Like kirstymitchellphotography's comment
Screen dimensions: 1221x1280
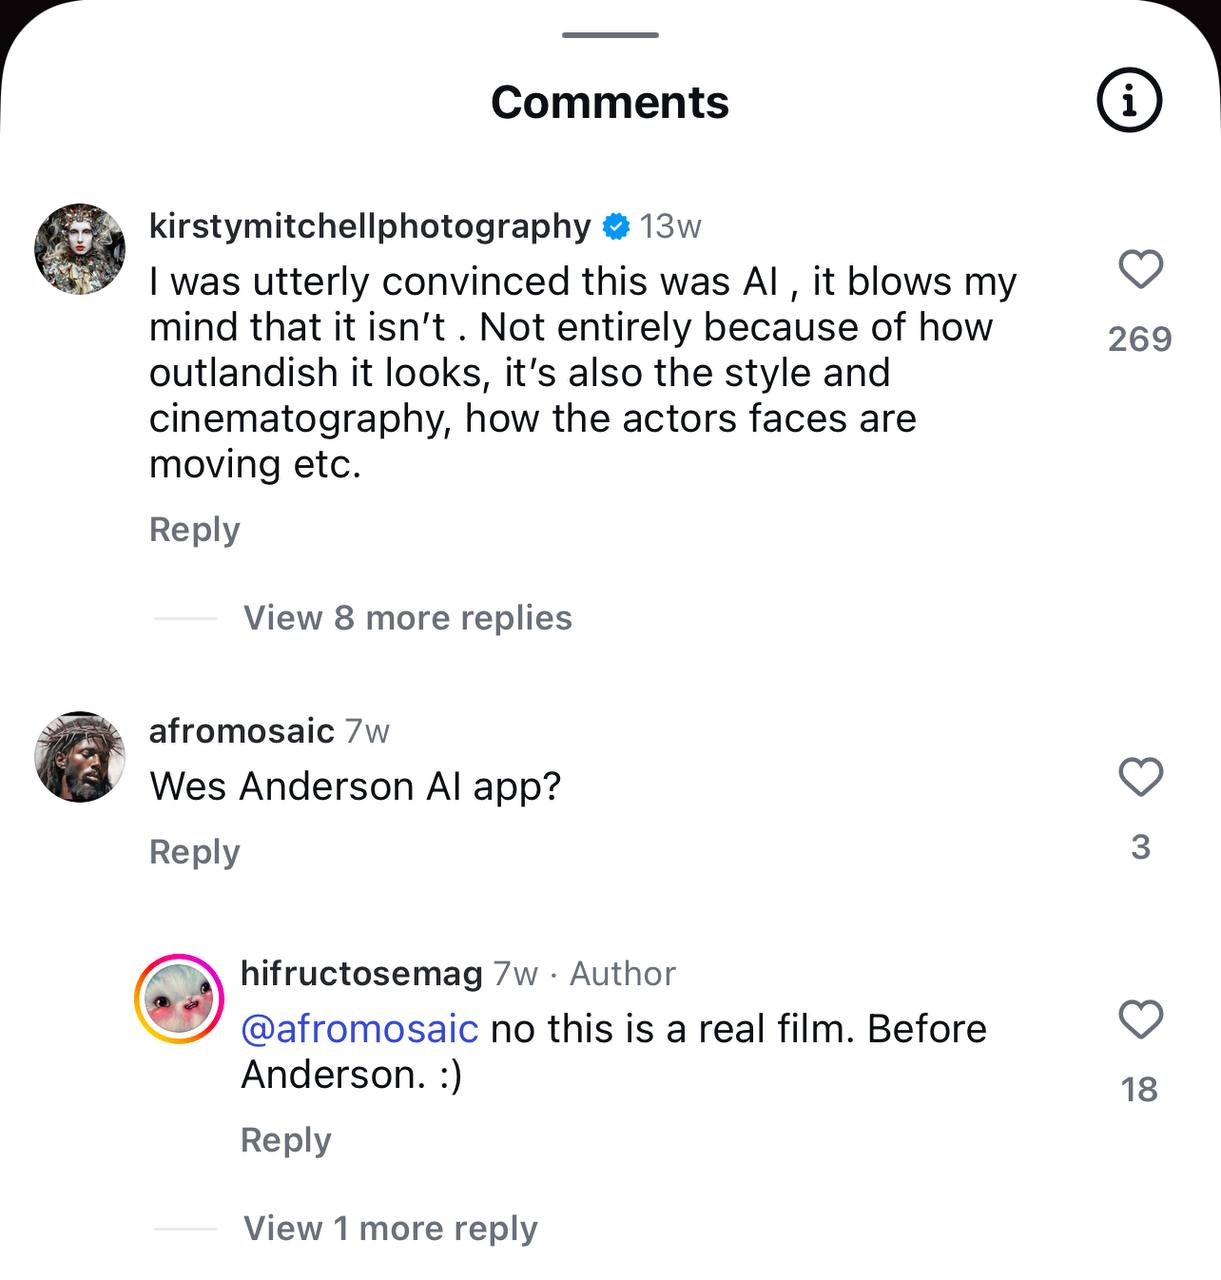[1140, 270]
